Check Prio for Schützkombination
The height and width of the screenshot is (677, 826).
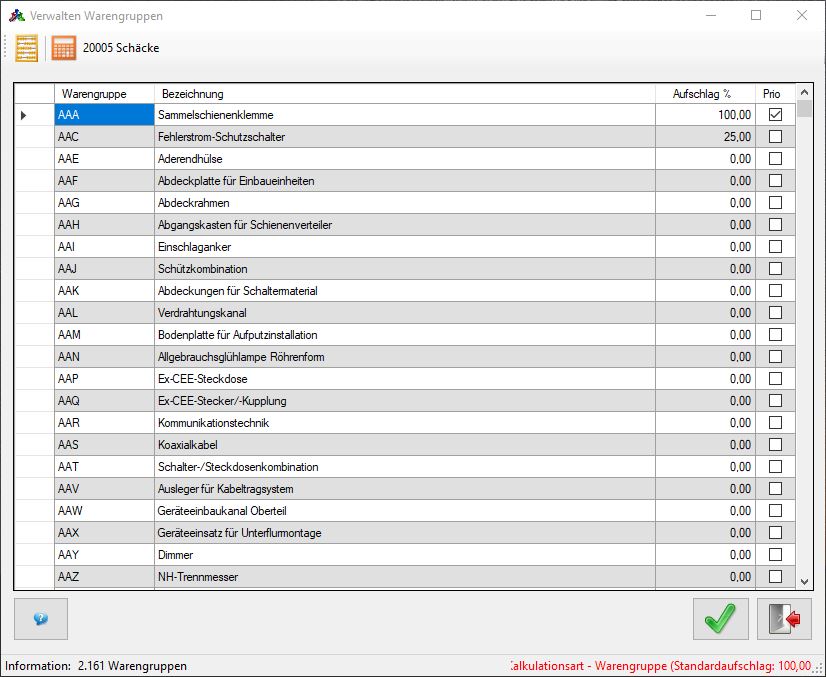click(x=775, y=269)
